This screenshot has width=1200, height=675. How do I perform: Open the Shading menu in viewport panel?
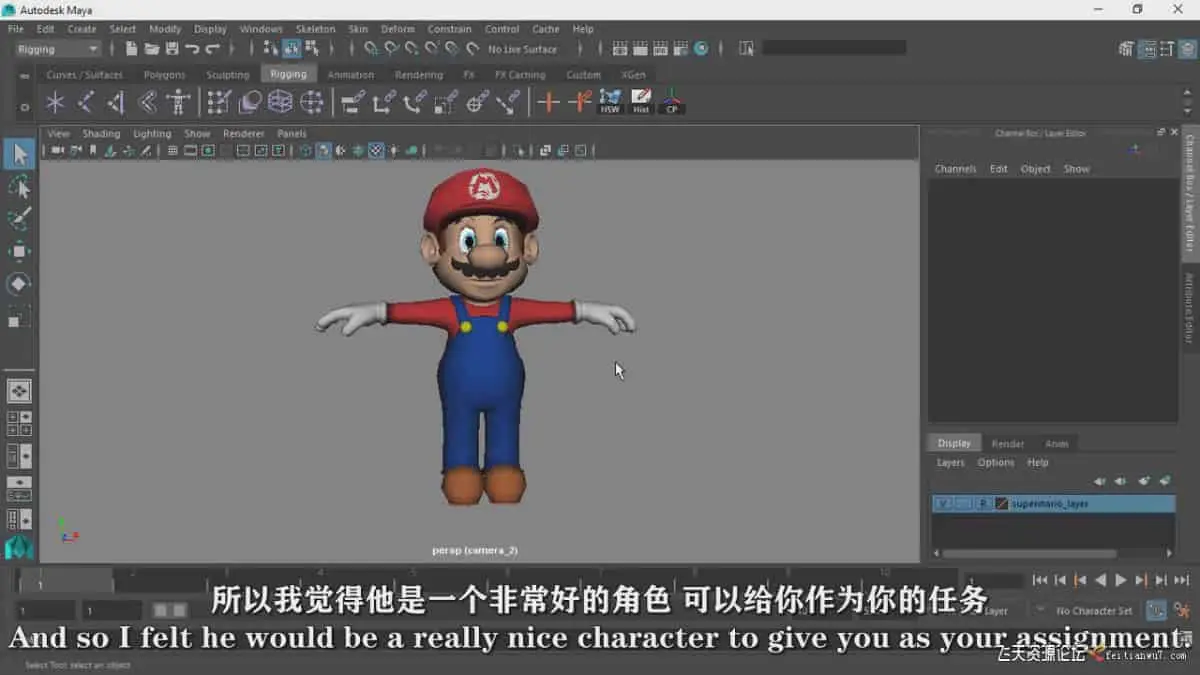click(101, 134)
